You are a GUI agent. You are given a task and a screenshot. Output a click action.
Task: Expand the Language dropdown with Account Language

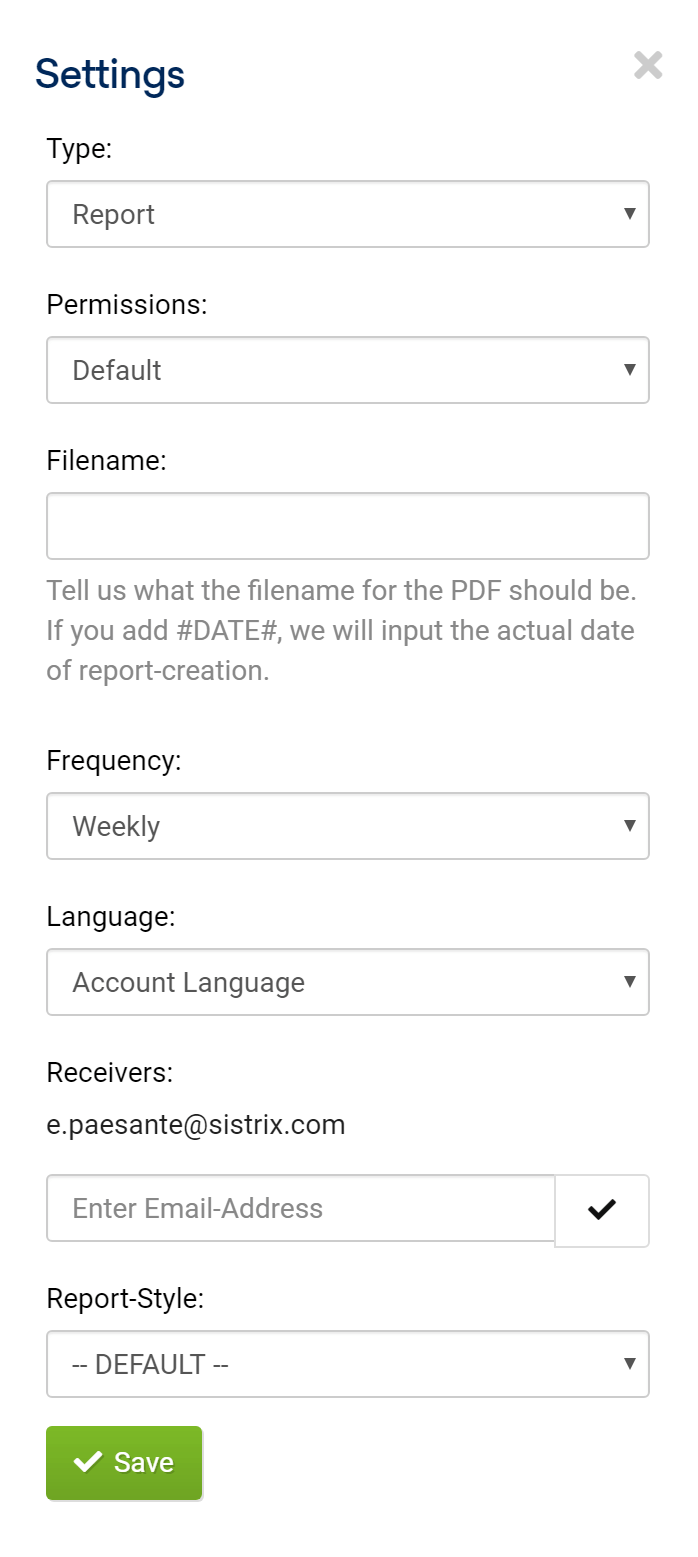click(x=348, y=982)
